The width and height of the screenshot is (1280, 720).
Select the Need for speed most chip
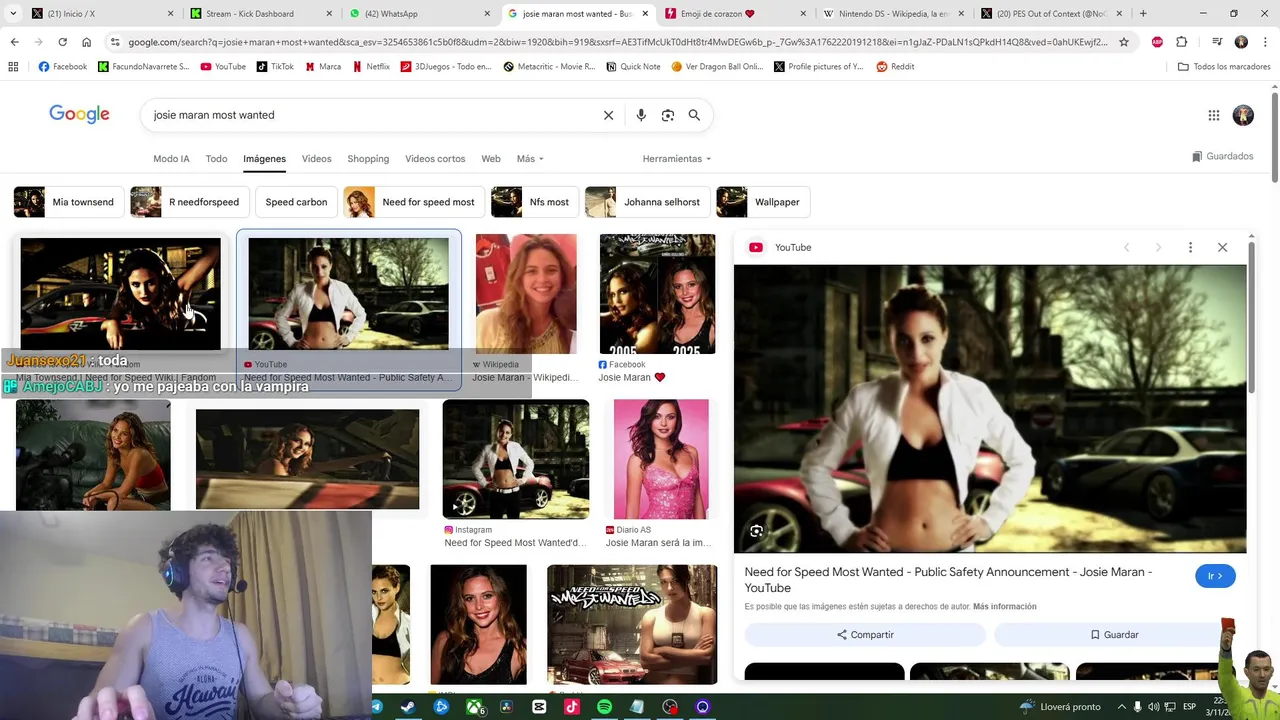coord(414,202)
